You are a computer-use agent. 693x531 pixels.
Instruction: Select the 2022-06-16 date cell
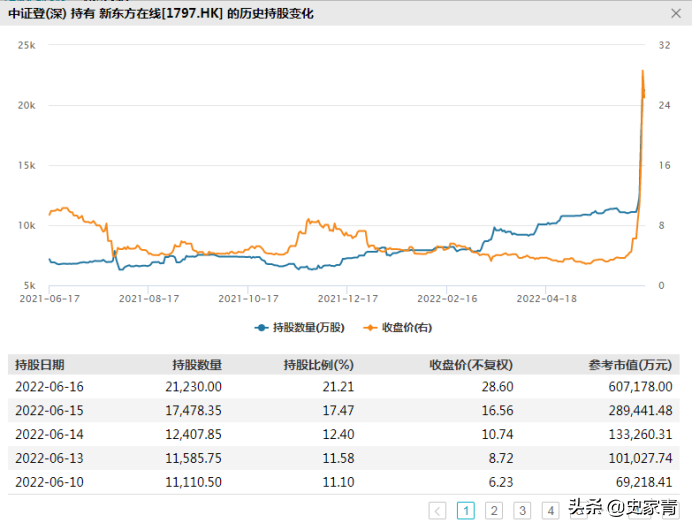click(50, 387)
